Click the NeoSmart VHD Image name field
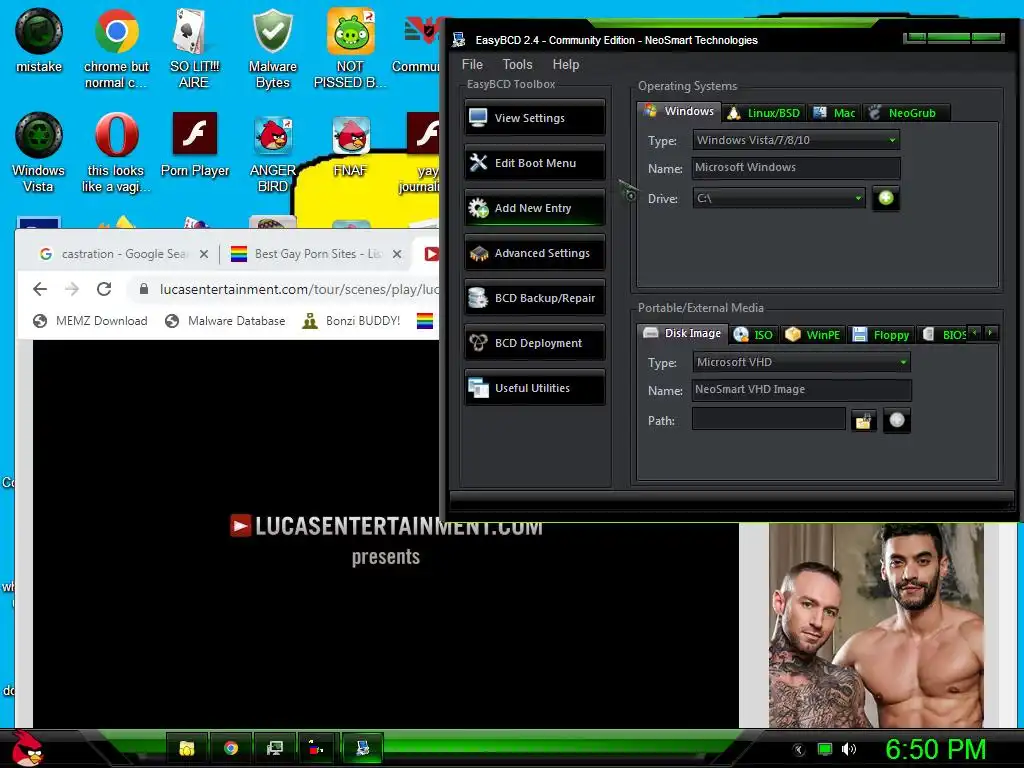Image resolution: width=1024 pixels, height=768 pixels. coord(801,390)
